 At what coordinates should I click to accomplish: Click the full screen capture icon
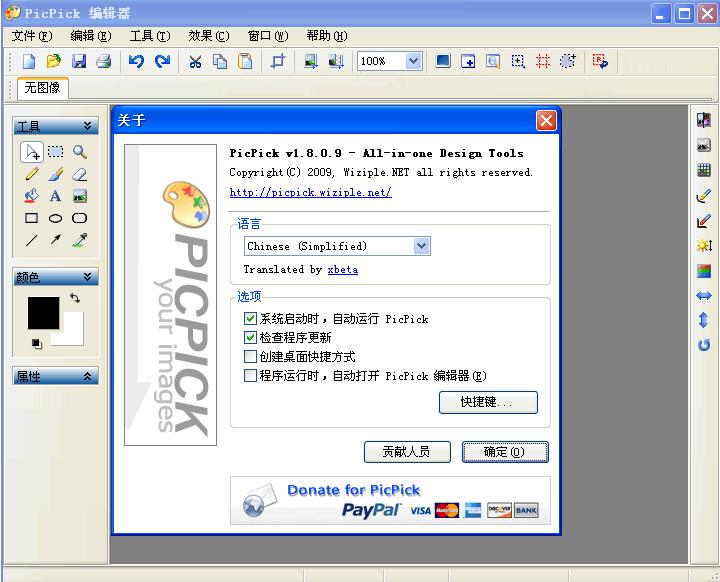[443, 61]
